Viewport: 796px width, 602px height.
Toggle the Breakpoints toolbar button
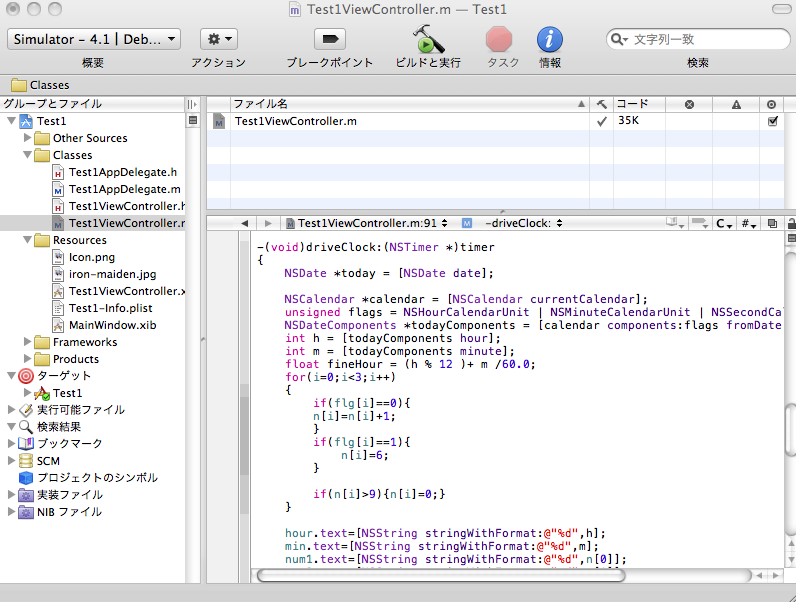point(330,39)
